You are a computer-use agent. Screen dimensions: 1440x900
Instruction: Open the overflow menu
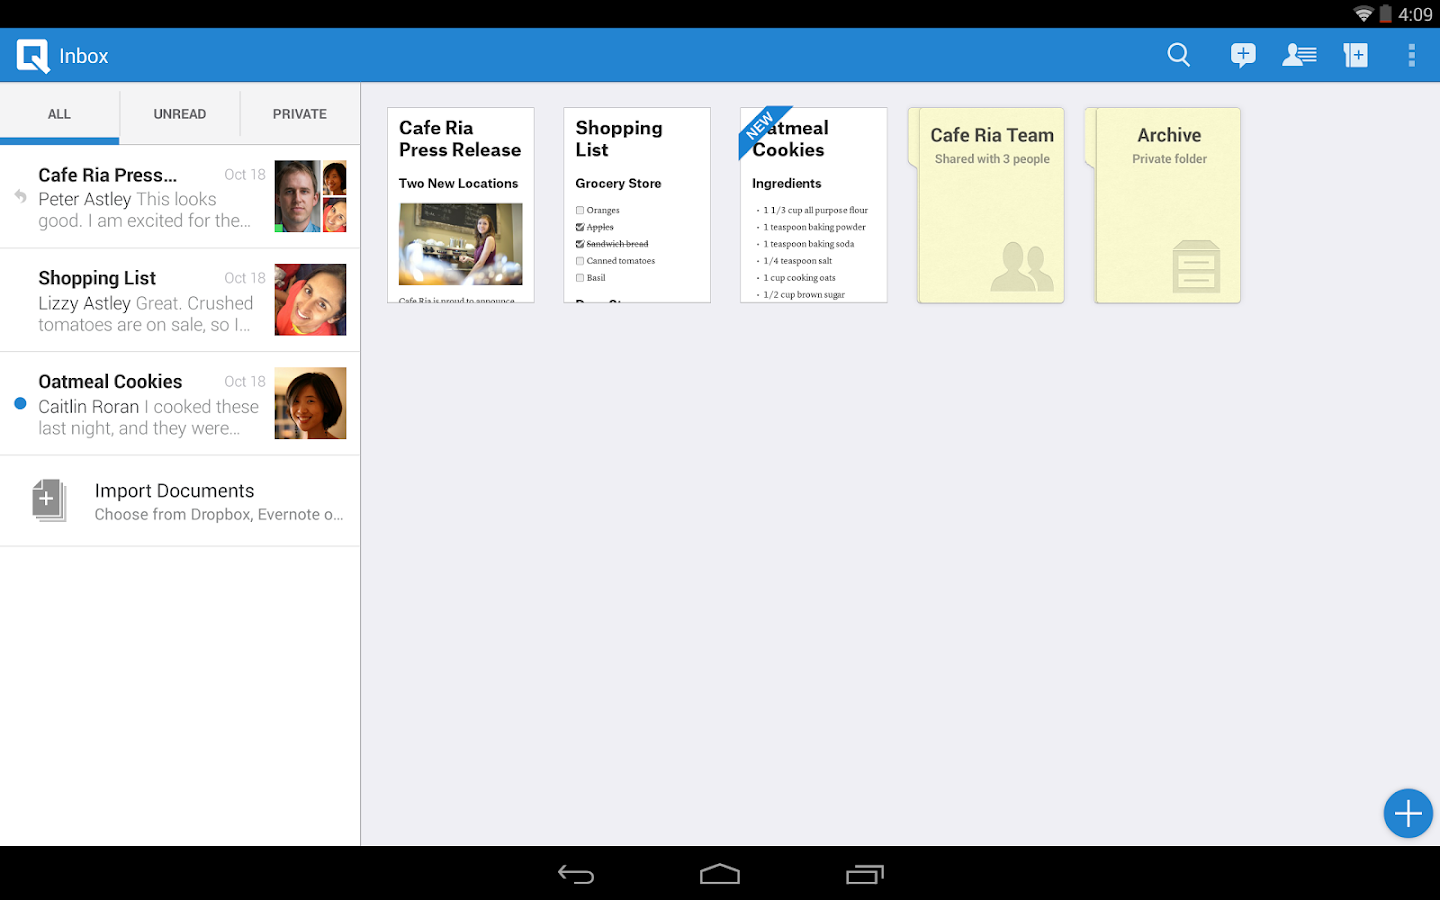(1412, 55)
